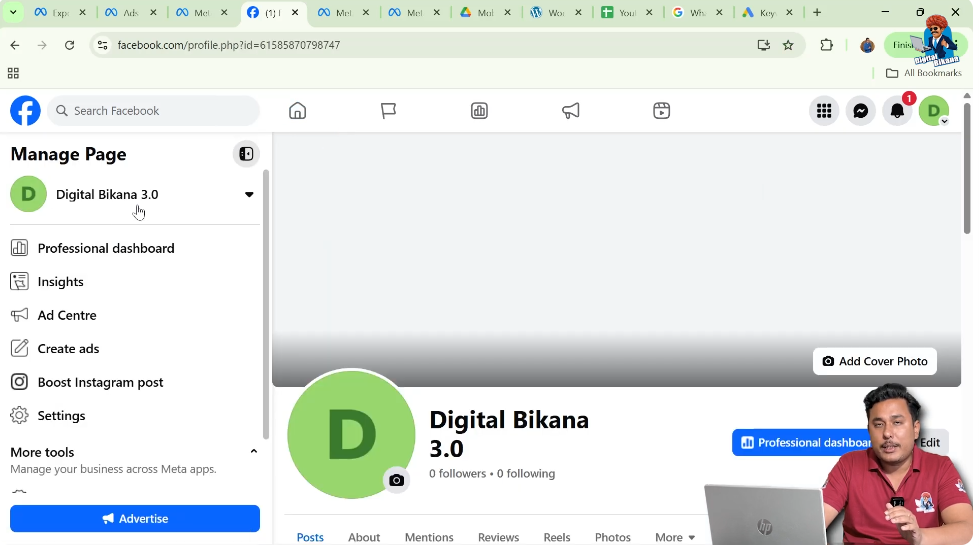Screen dimensions: 979x546
Task: Open the Reels icon in top navigation
Action: pos(661,111)
